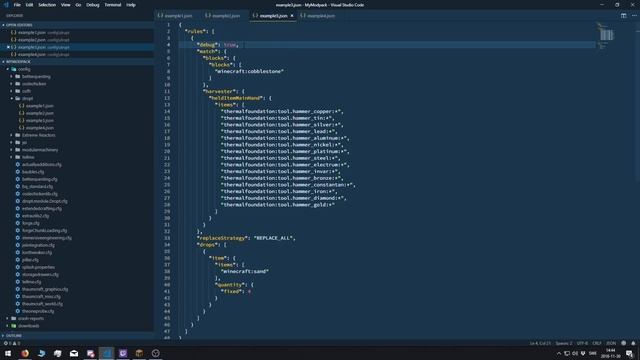
Task: Expand the downloads folder
Action: 8,326
